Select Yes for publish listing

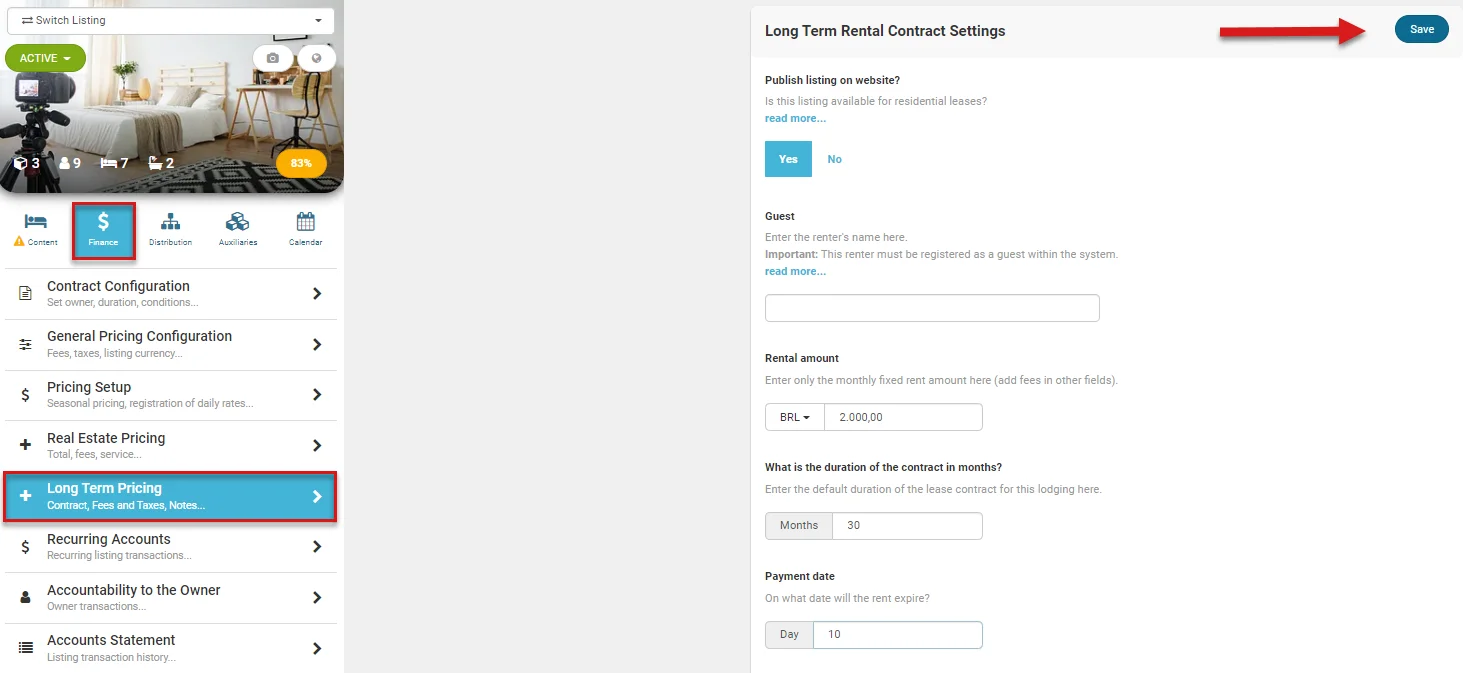click(788, 159)
